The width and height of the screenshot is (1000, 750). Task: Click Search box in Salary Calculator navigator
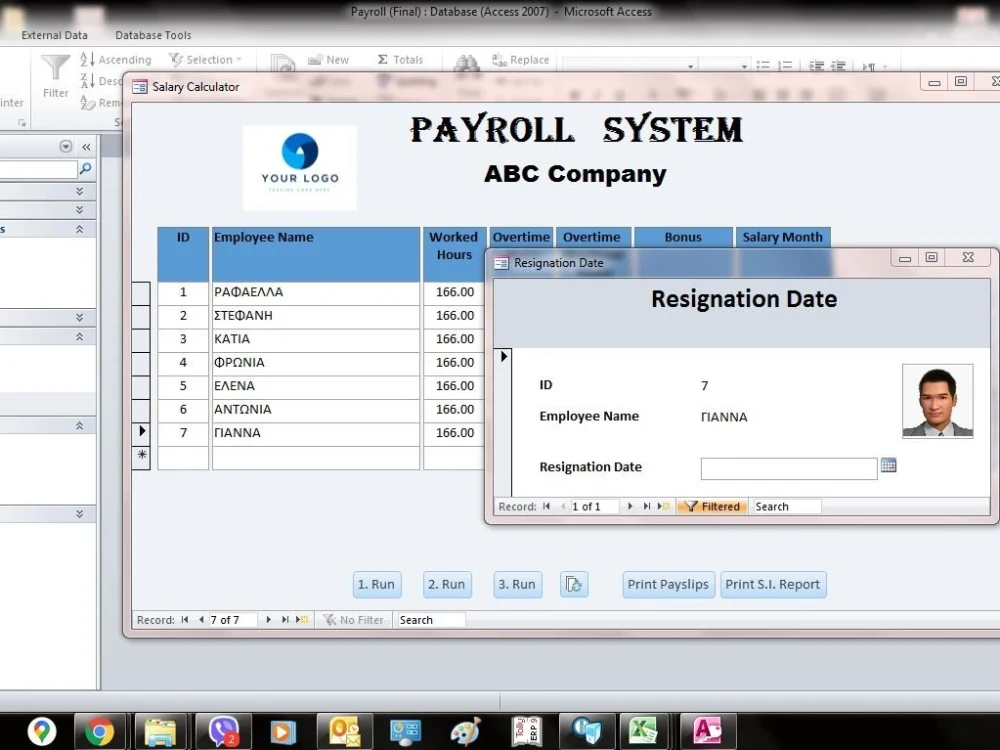430,619
